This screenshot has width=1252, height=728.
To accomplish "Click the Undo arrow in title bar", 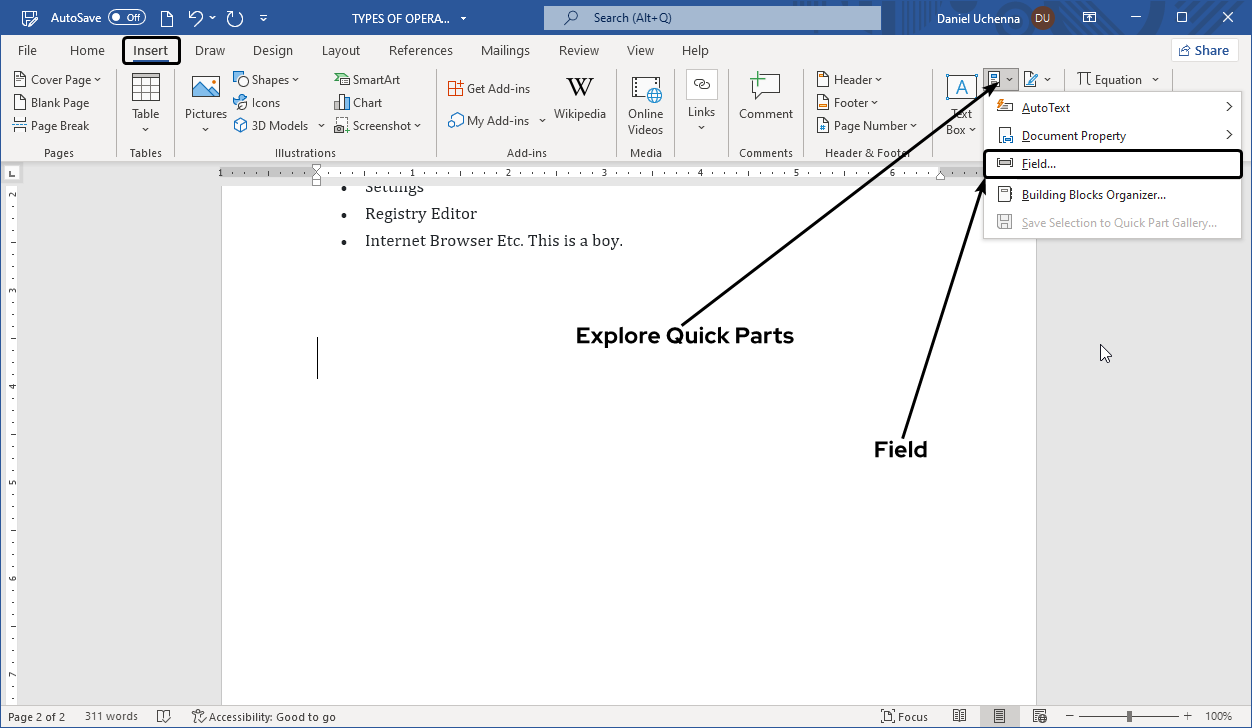I will 196,18.
